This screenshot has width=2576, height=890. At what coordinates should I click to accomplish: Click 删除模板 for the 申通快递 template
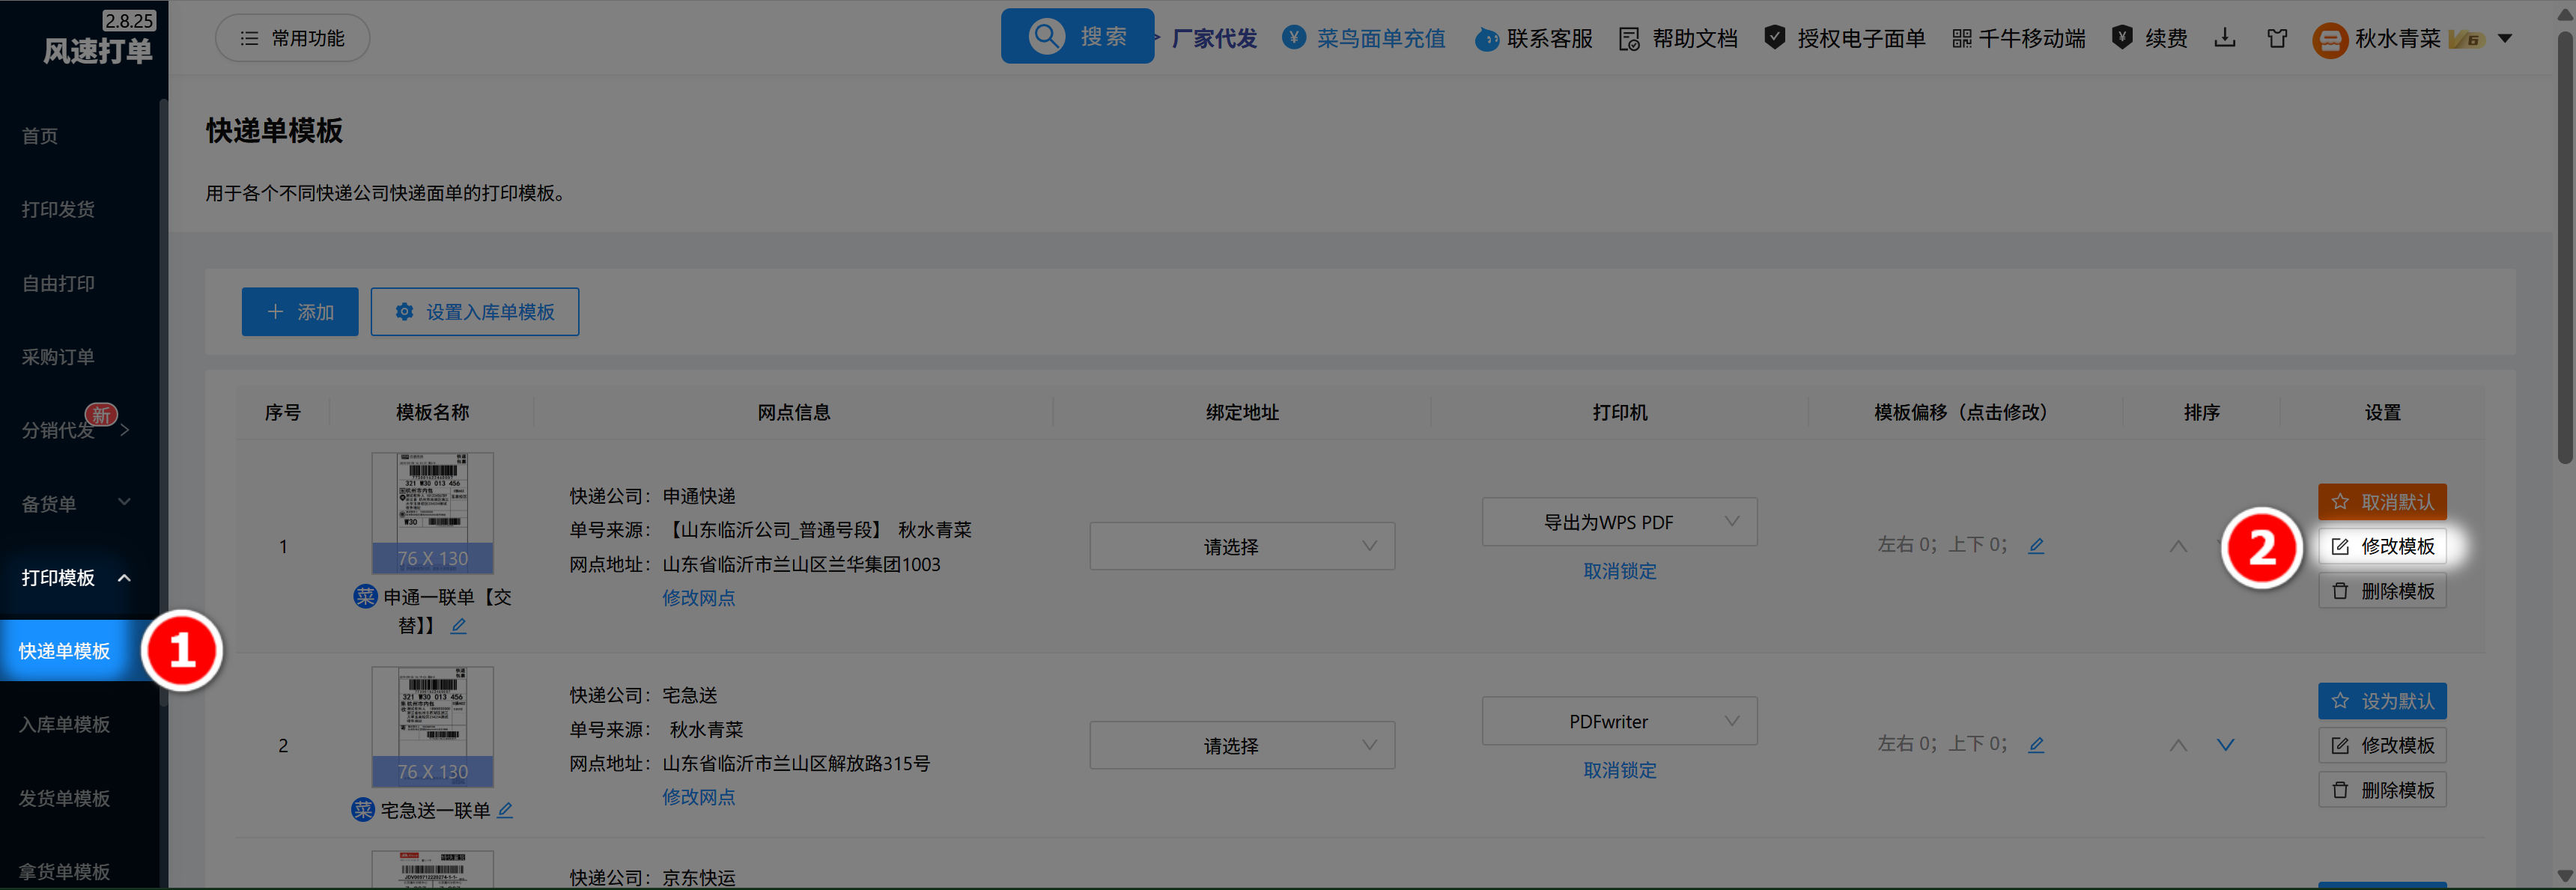coord(2382,591)
